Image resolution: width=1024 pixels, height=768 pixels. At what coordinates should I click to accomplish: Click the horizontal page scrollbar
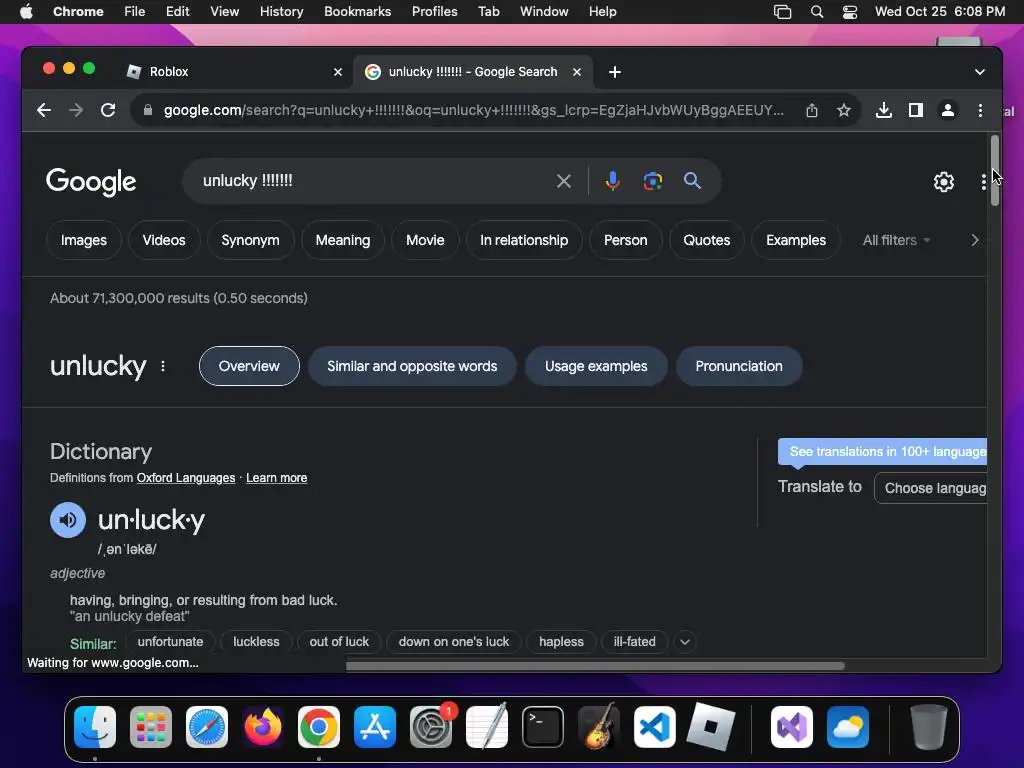(x=595, y=666)
